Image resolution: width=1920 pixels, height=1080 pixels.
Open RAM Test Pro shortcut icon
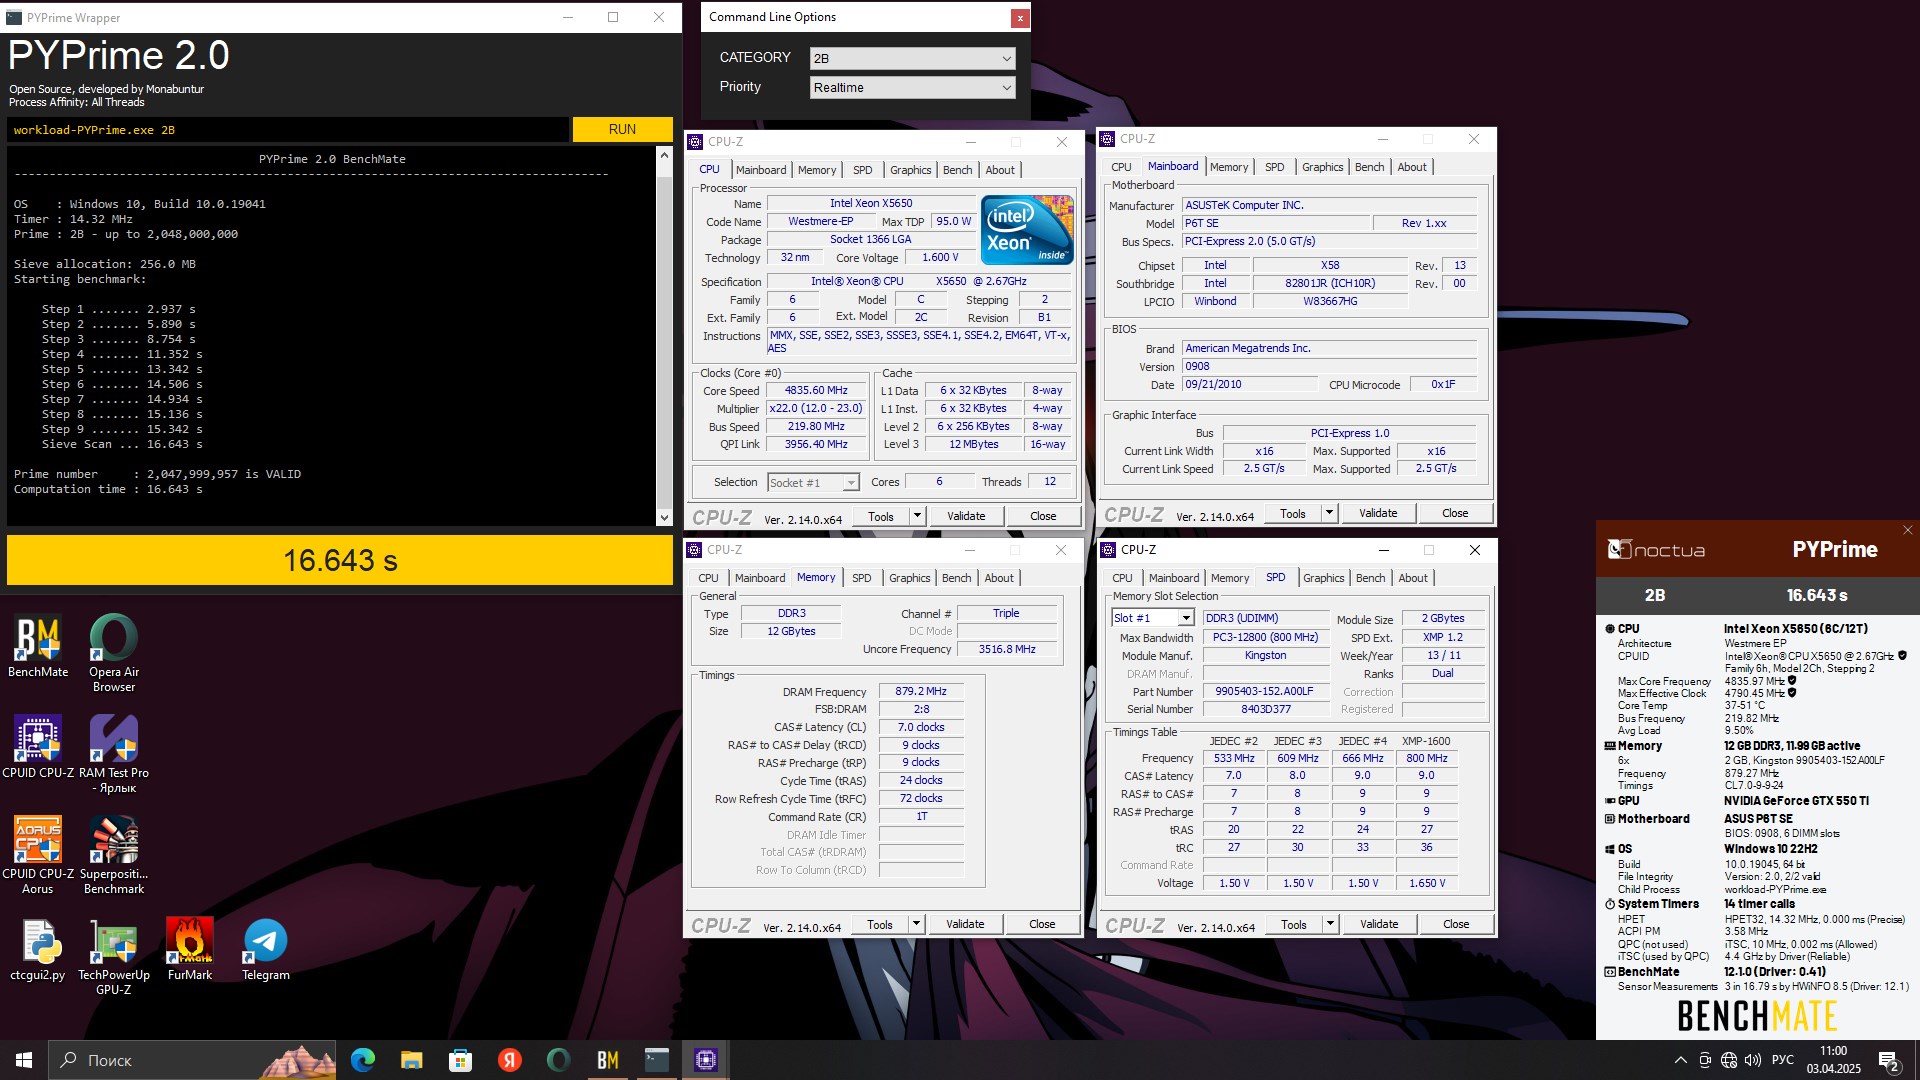114,754
